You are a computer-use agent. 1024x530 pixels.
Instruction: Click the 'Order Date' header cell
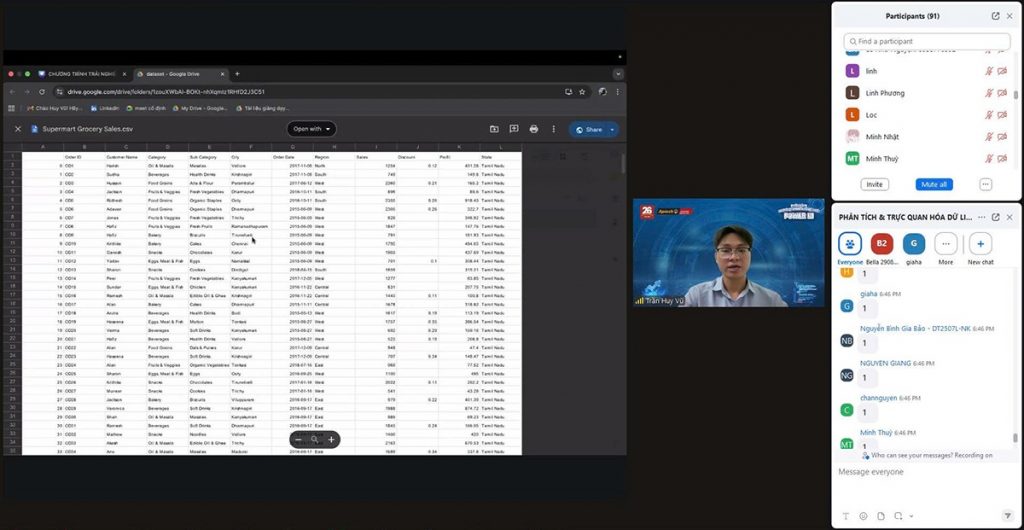point(292,157)
